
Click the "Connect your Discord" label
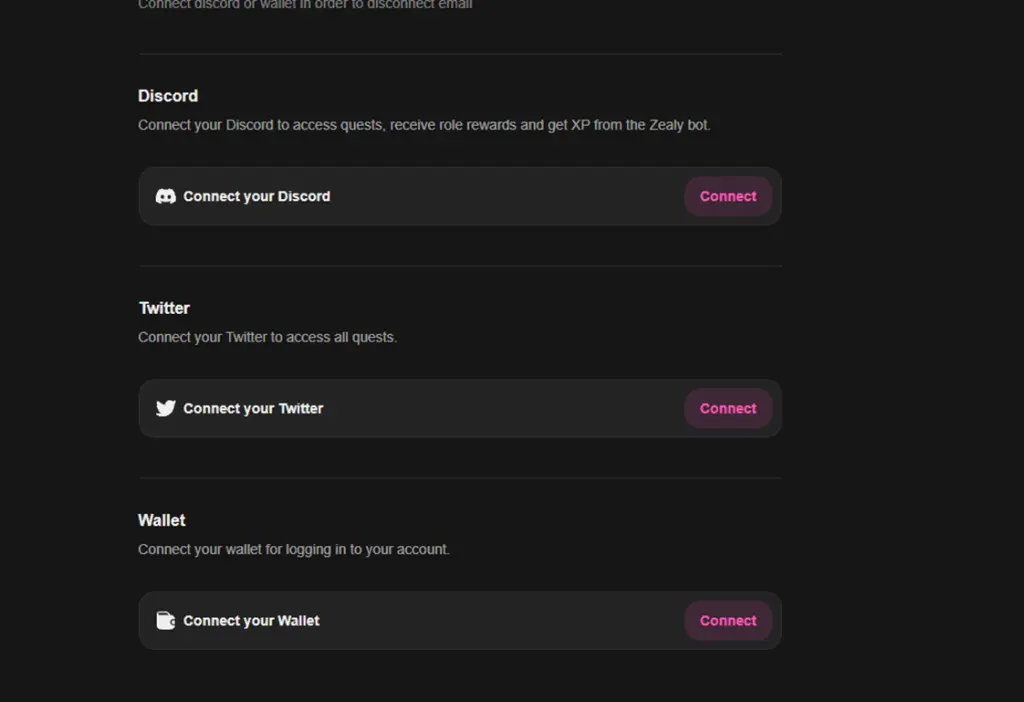[257, 197]
